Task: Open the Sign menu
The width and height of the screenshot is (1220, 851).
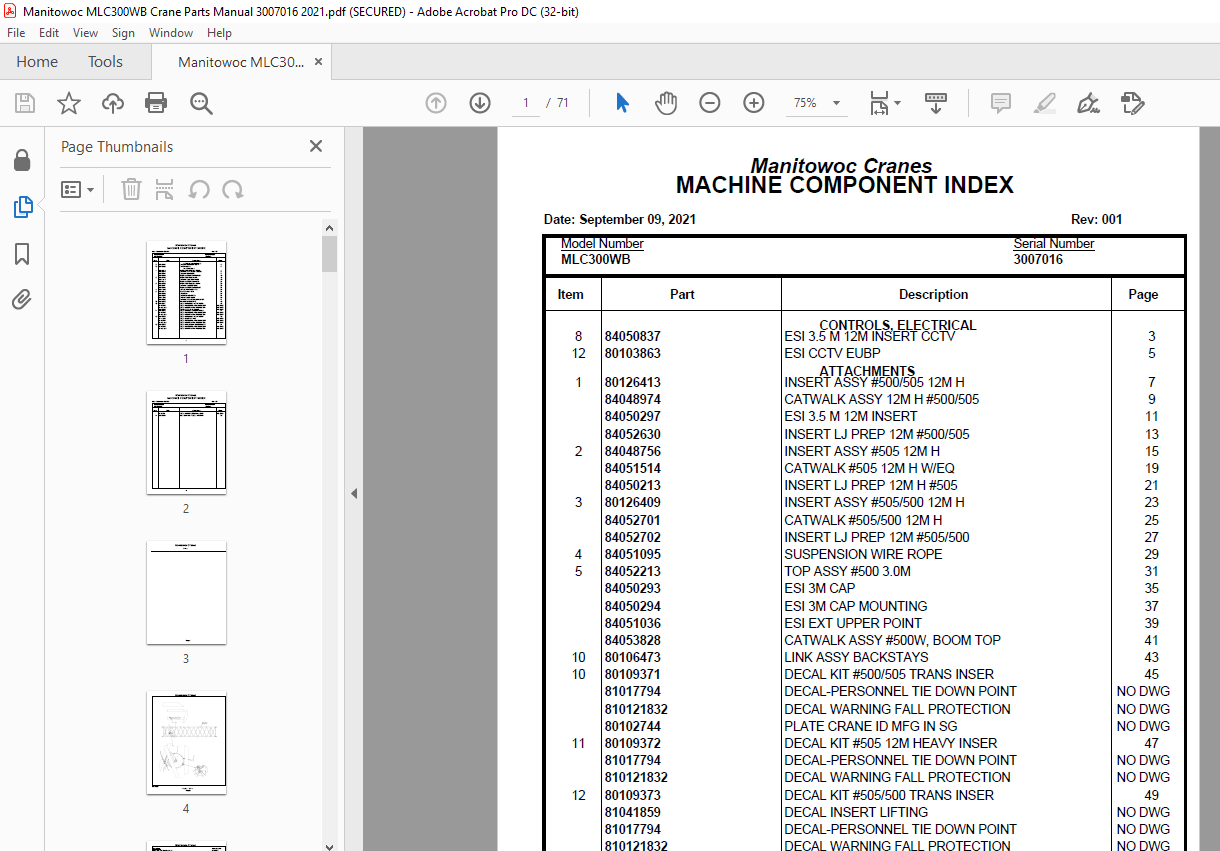Action: [123, 33]
